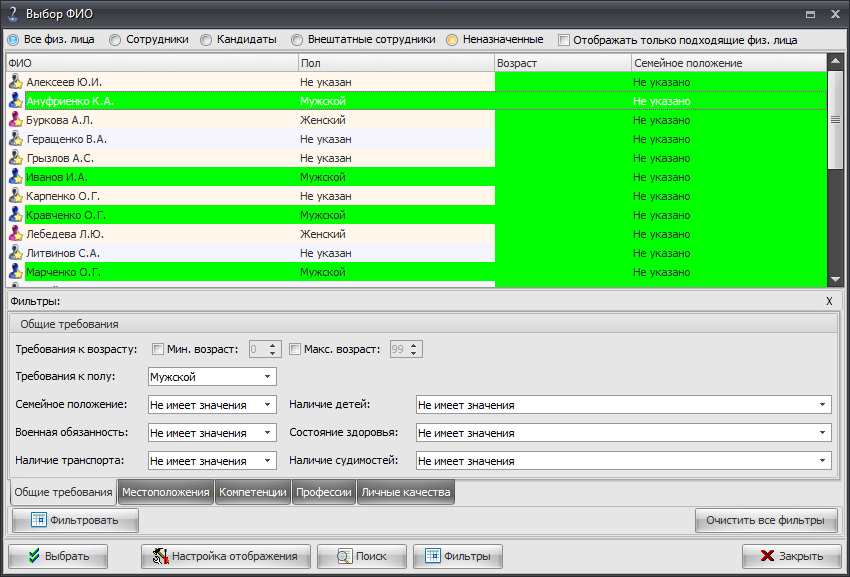Open the Личные качества tab
850x577 pixels.
coord(405,492)
